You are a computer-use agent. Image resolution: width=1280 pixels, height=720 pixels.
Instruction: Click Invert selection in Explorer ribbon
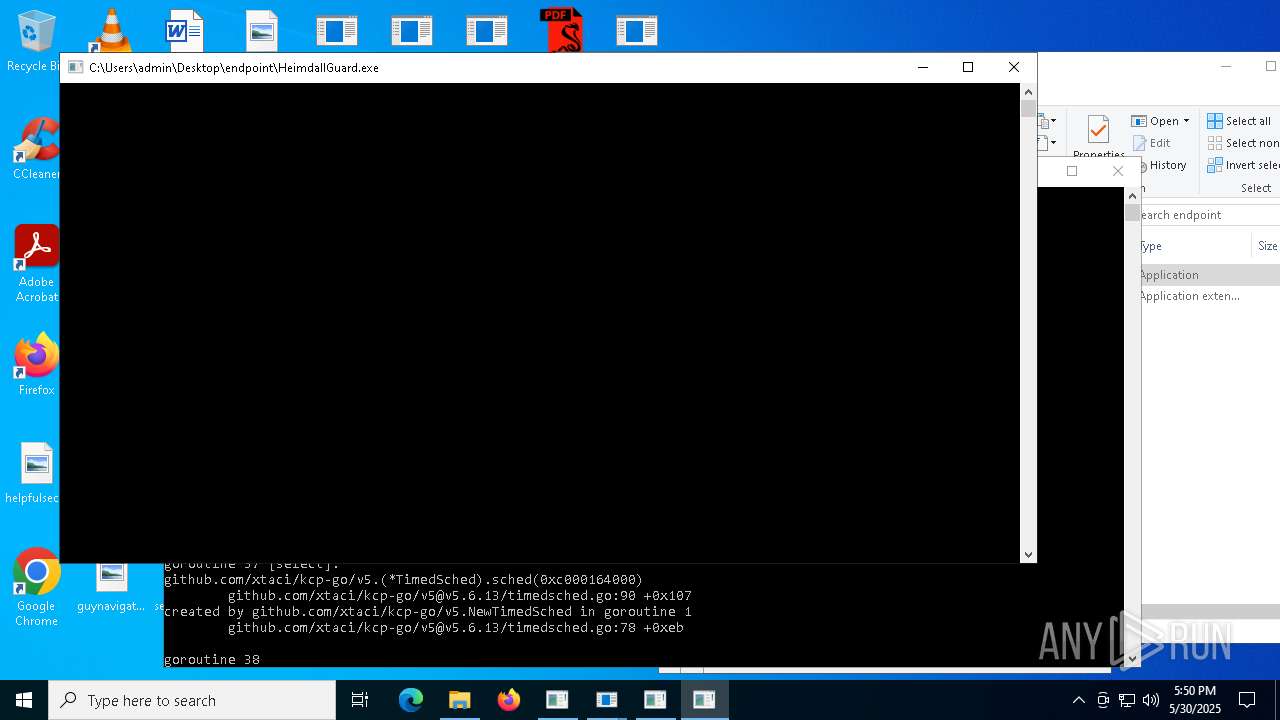tap(1243, 165)
